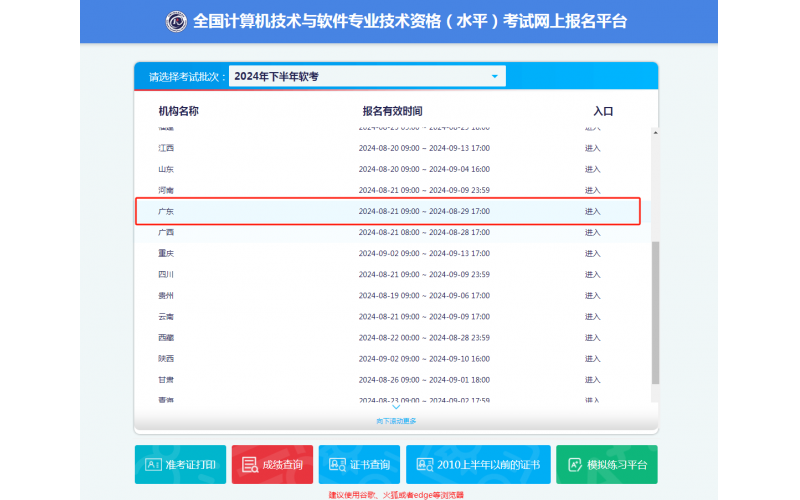The height and width of the screenshot is (500, 800).
Task: Open the exam batch dropdown 2024年下半年软考
Action: point(367,77)
